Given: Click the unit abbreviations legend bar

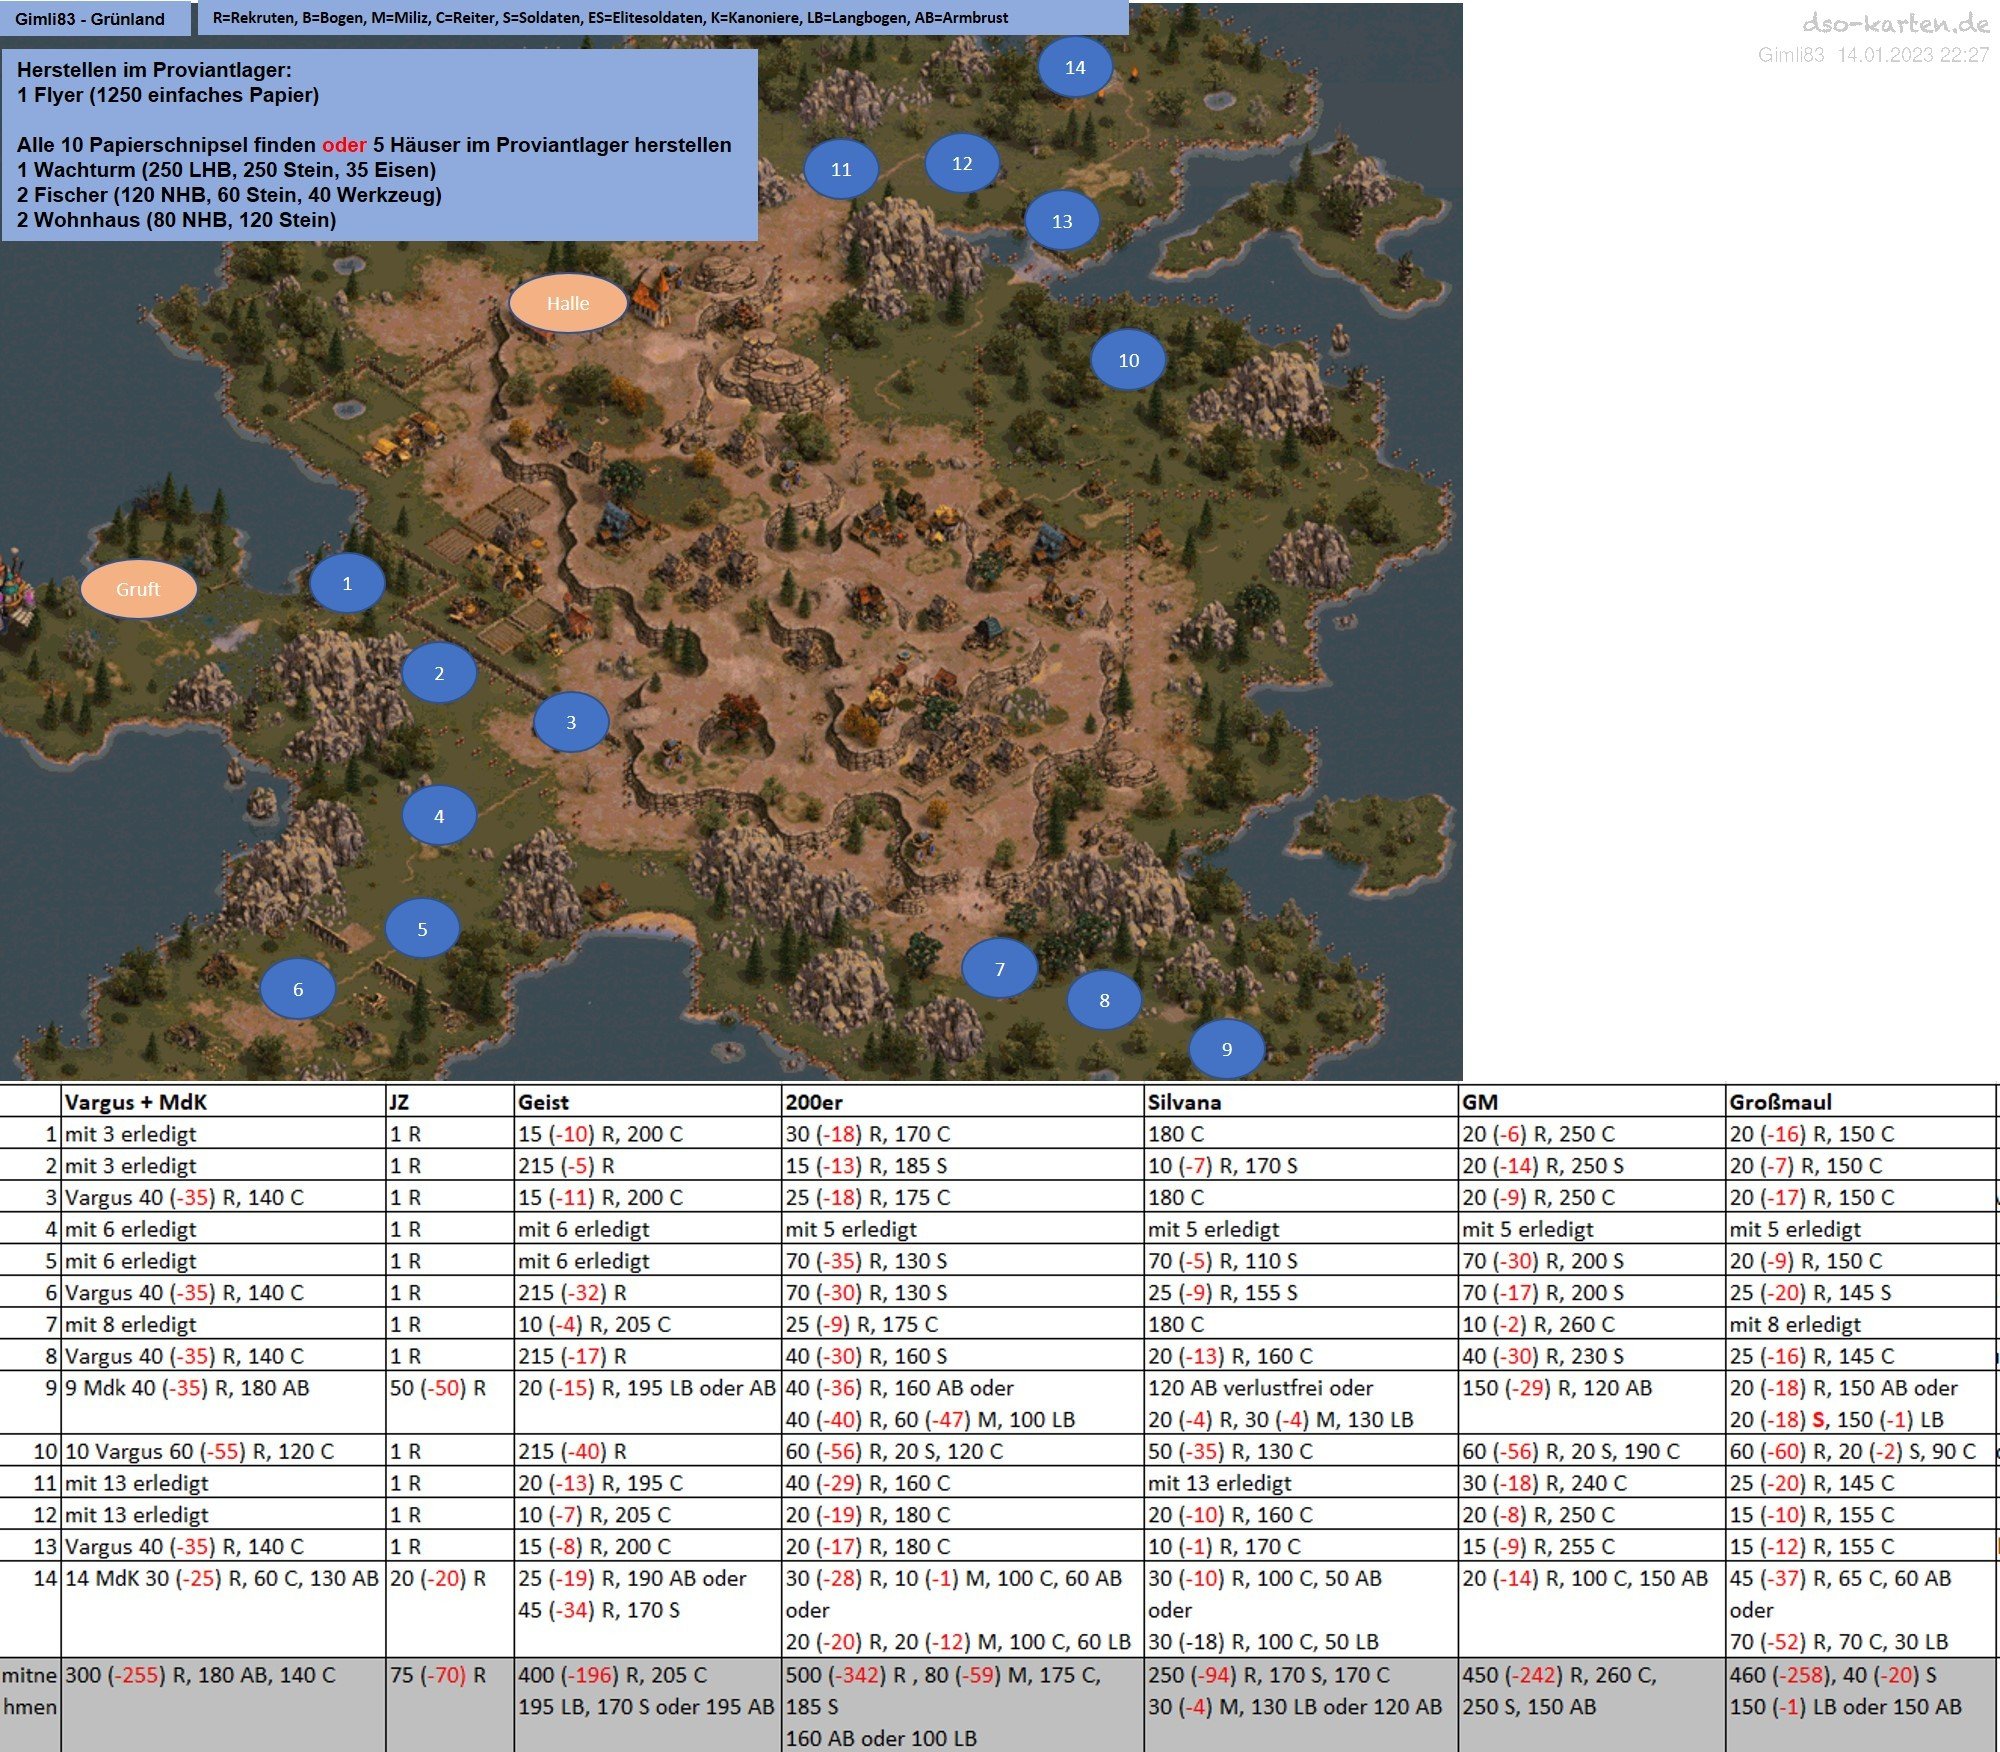Looking at the screenshot, I should (662, 18).
